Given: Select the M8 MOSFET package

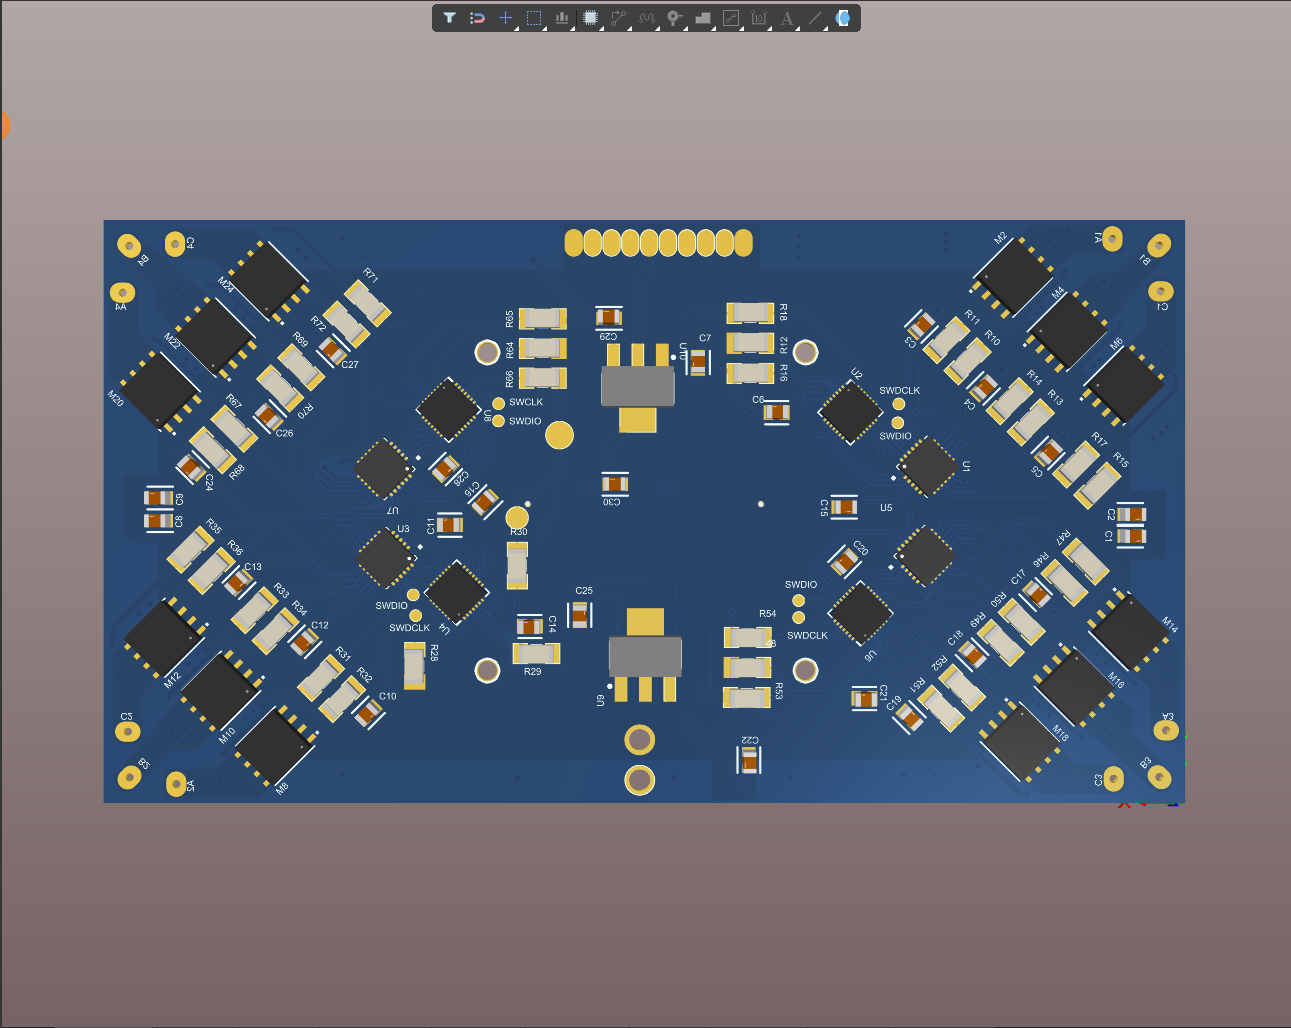Looking at the screenshot, I should point(276,746).
